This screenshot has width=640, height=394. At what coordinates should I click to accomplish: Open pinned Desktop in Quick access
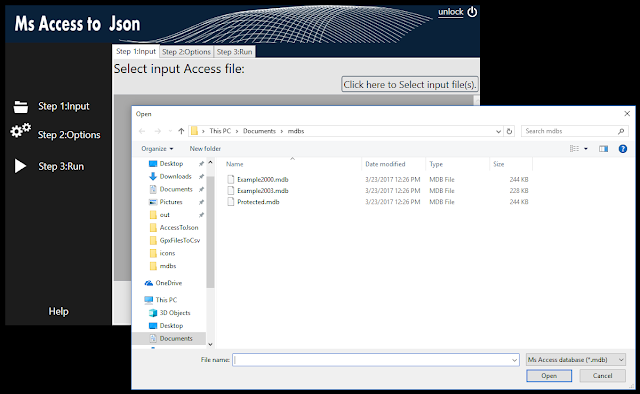(x=171, y=163)
